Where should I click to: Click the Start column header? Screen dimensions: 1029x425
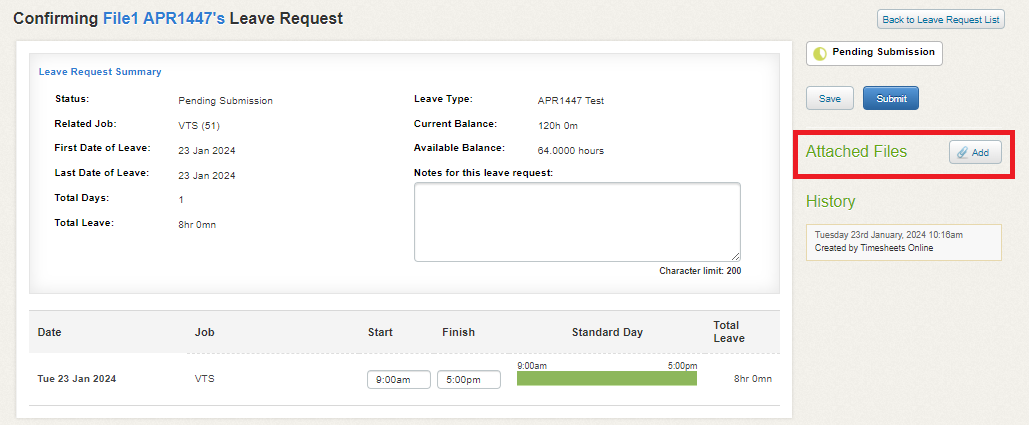click(x=380, y=332)
